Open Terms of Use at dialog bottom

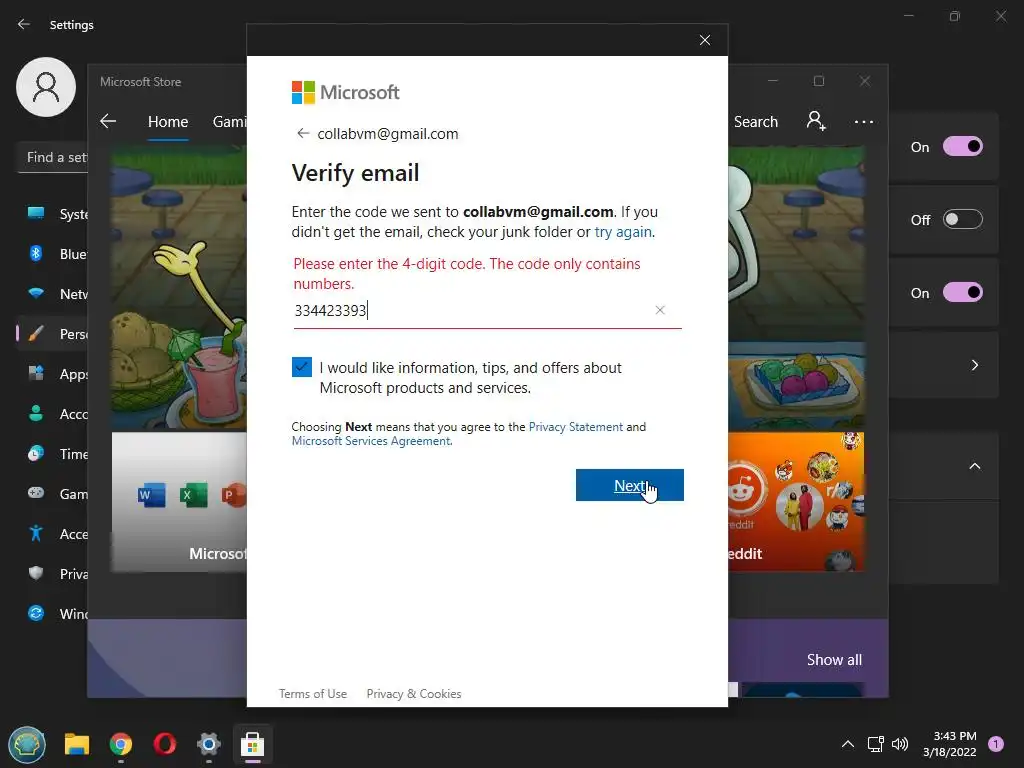[313, 694]
